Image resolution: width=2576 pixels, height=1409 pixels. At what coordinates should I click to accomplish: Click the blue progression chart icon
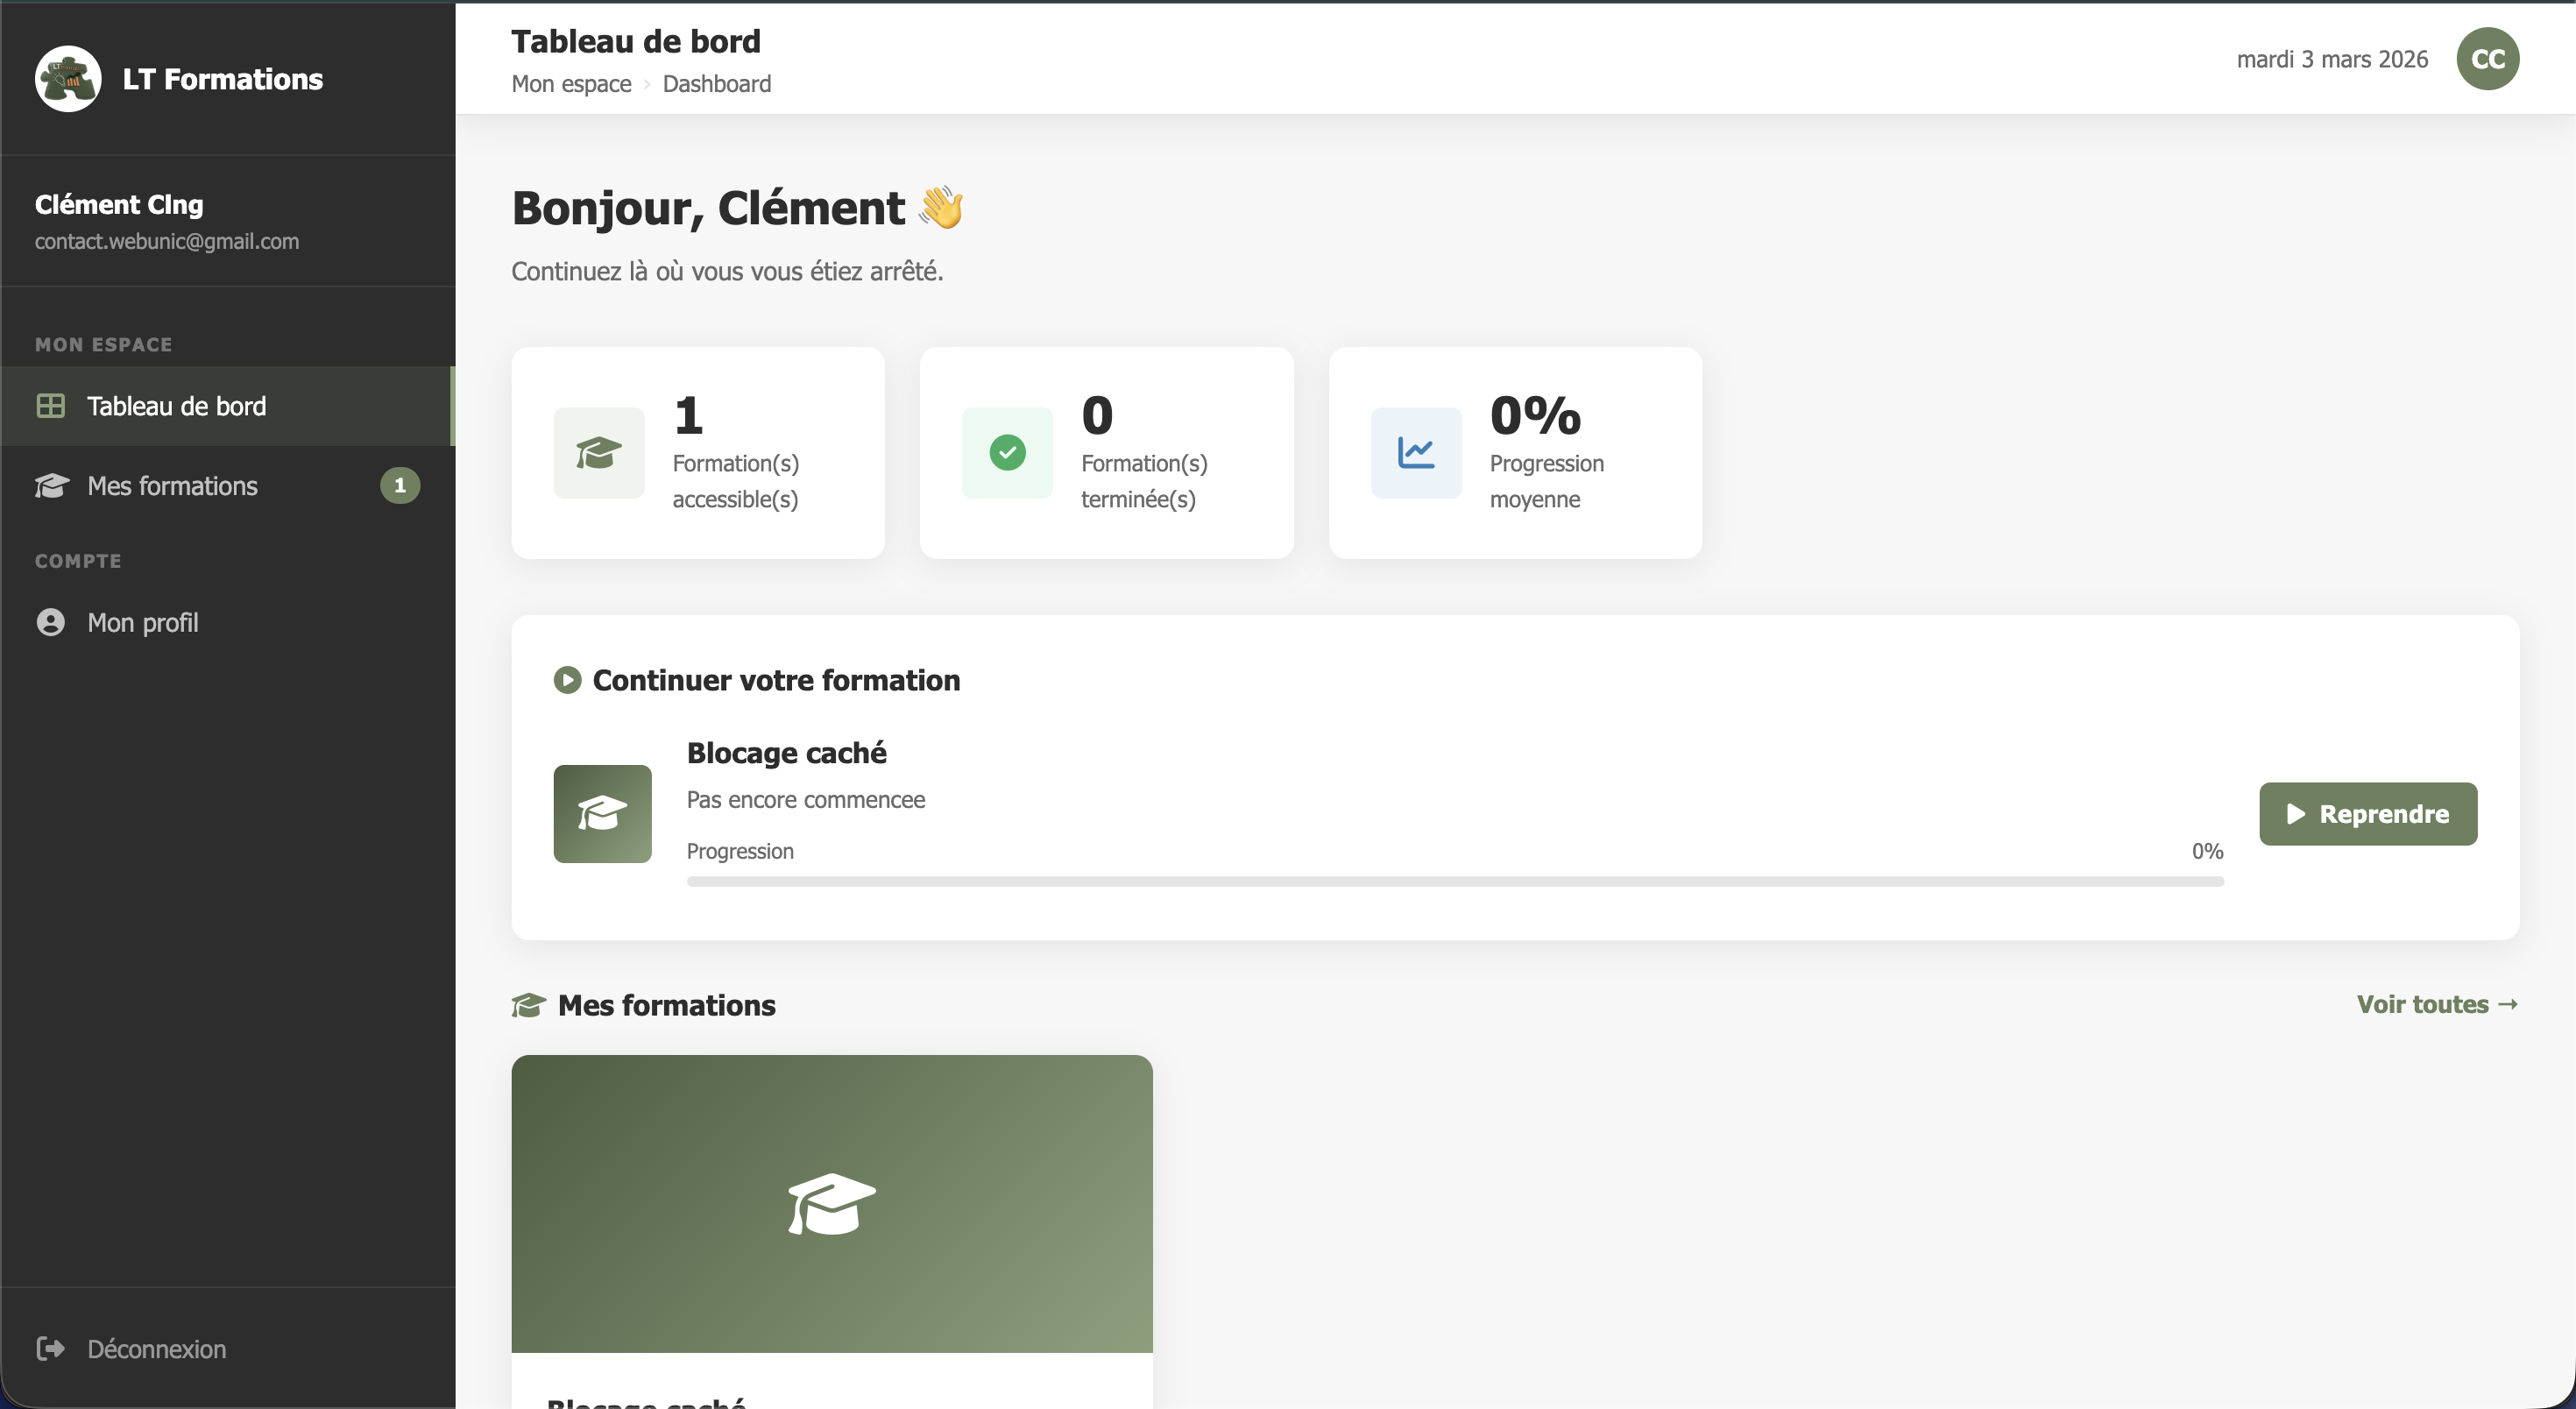coord(1414,453)
